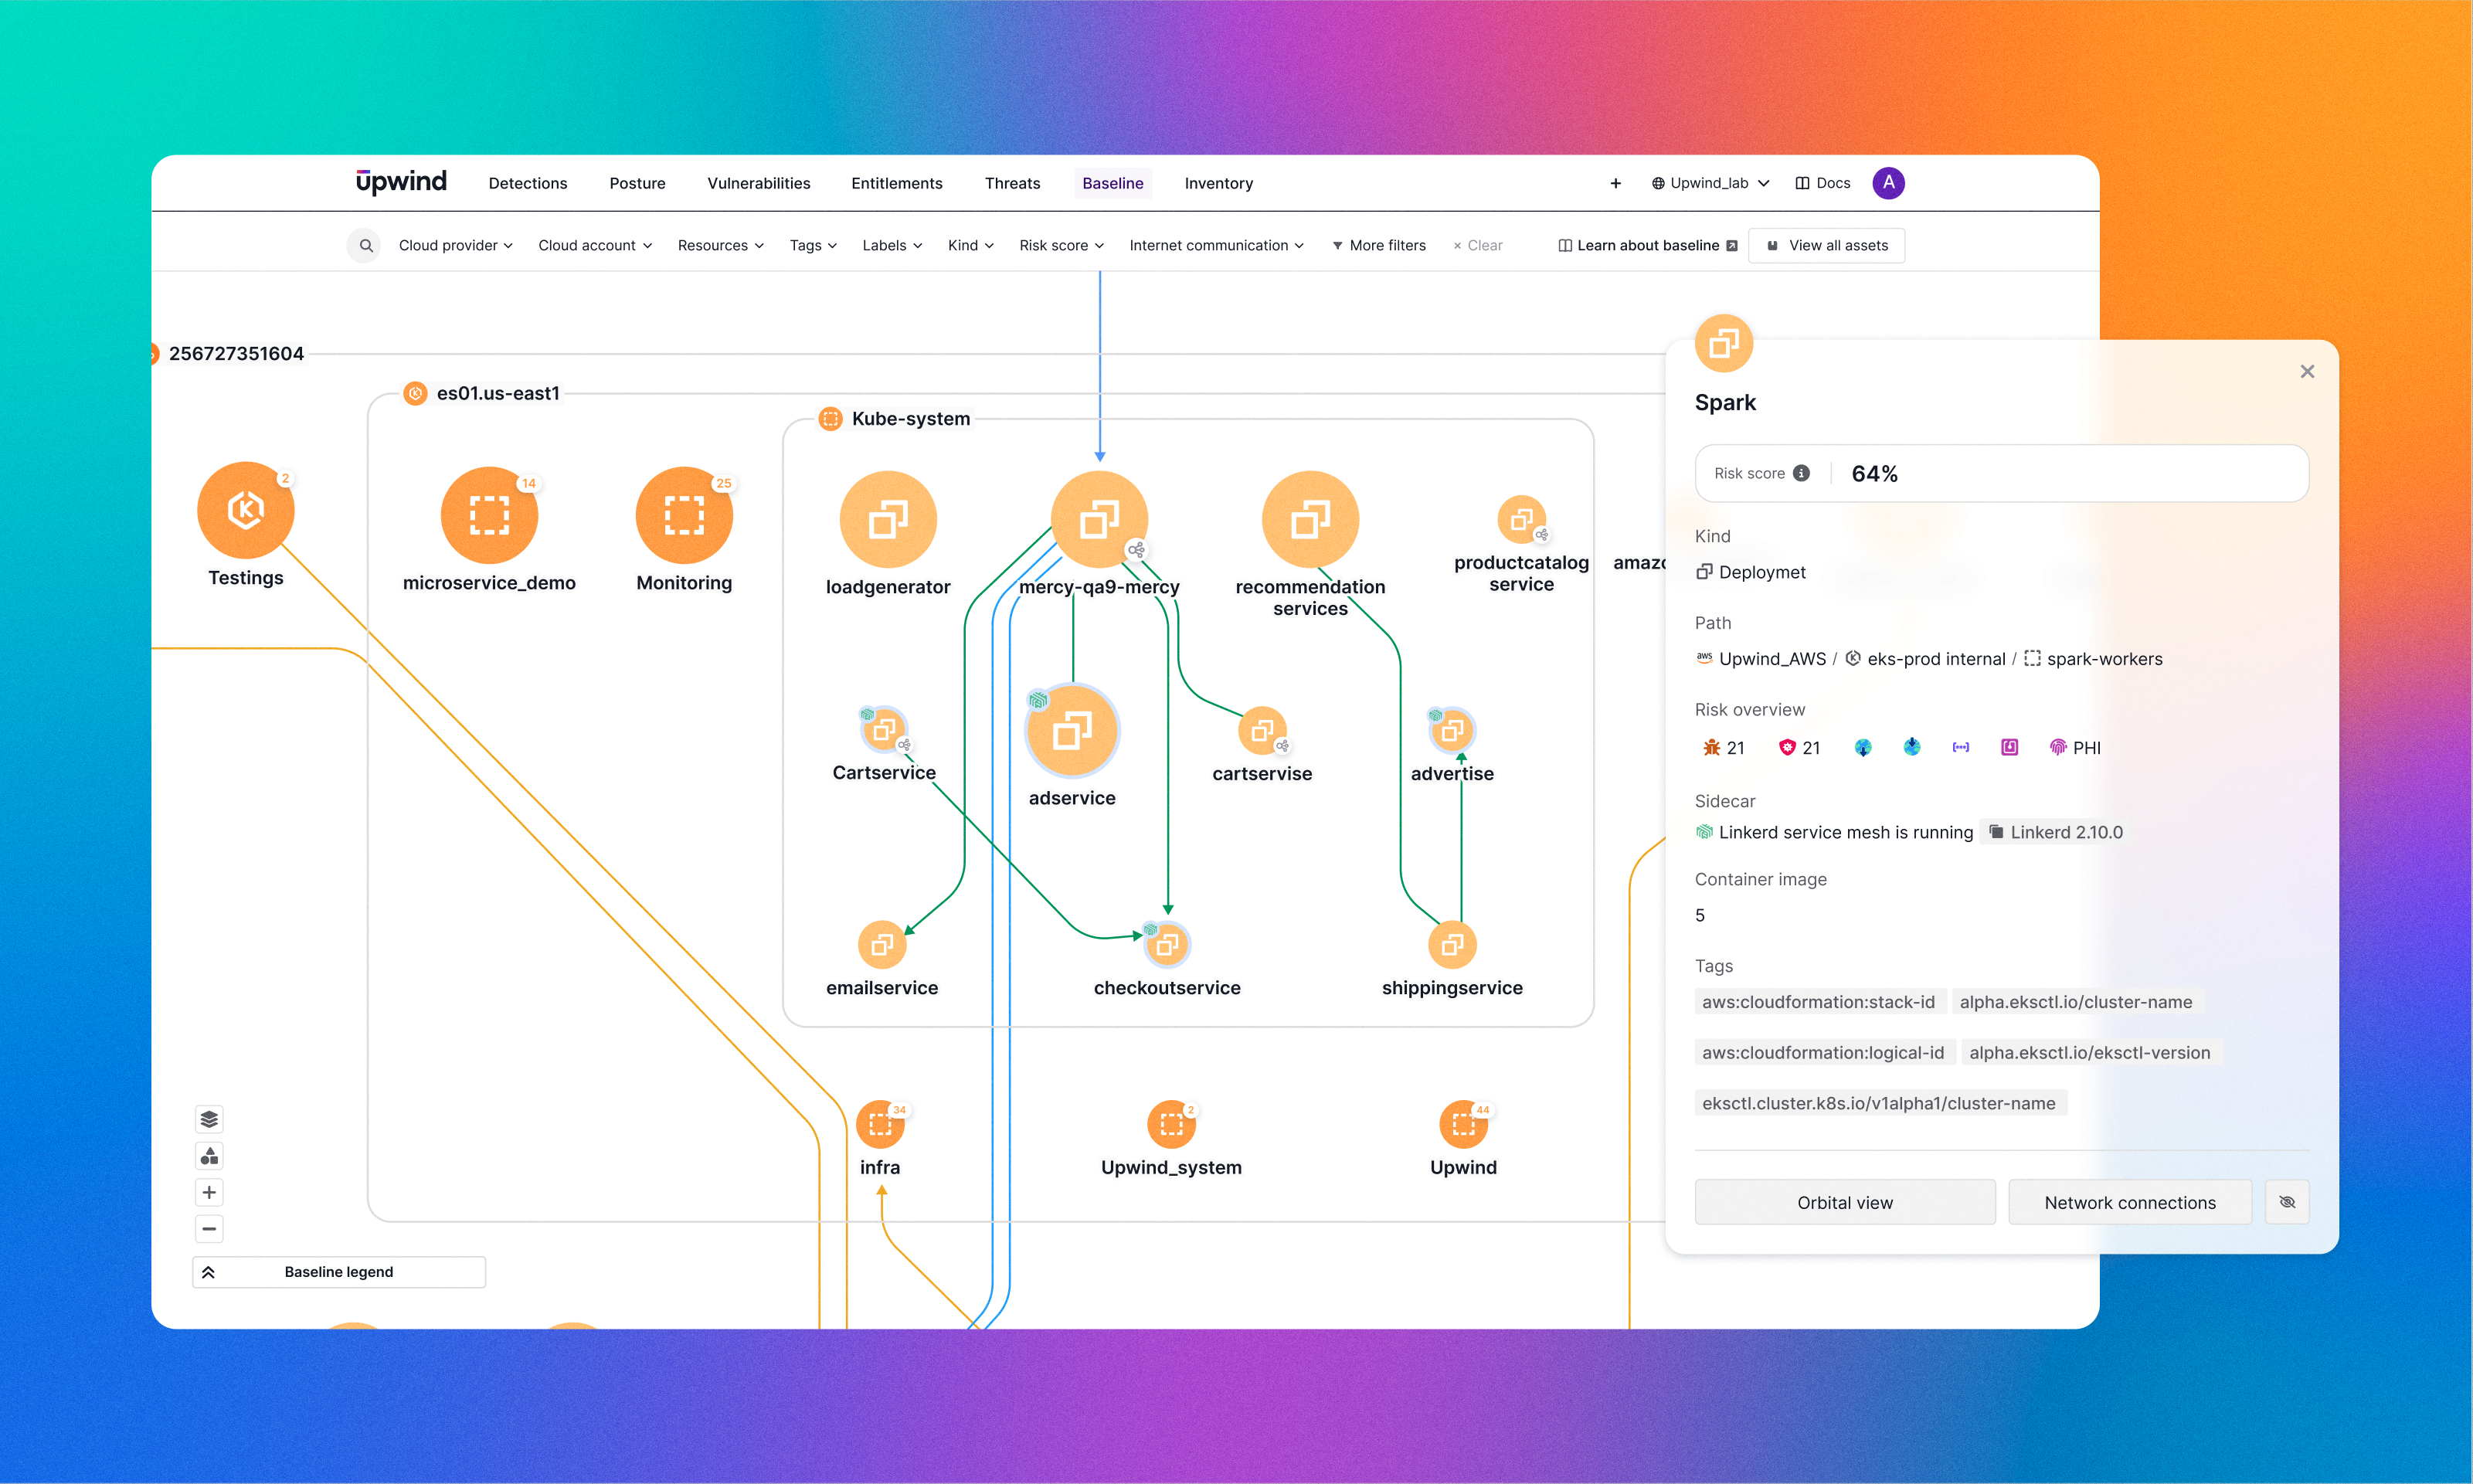The image size is (2473, 1484).
Task: Switch to the Vulnerabilities tab
Action: [x=758, y=183]
